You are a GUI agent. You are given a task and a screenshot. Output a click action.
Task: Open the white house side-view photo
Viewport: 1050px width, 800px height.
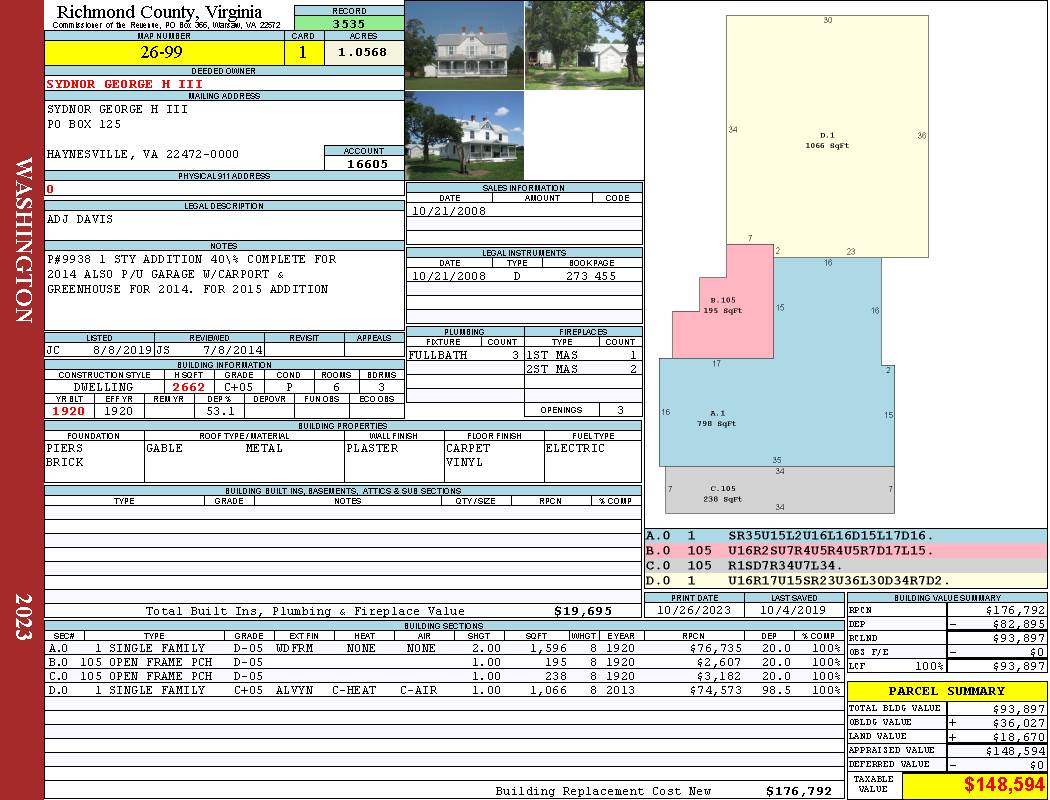[x=465, y=135]
